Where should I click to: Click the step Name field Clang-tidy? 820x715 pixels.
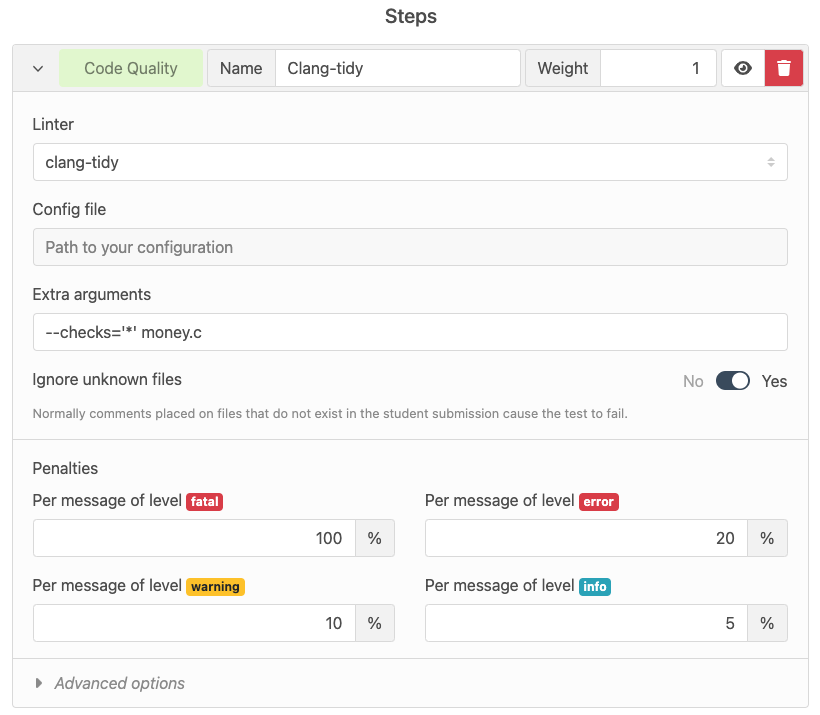coord(397,68)
